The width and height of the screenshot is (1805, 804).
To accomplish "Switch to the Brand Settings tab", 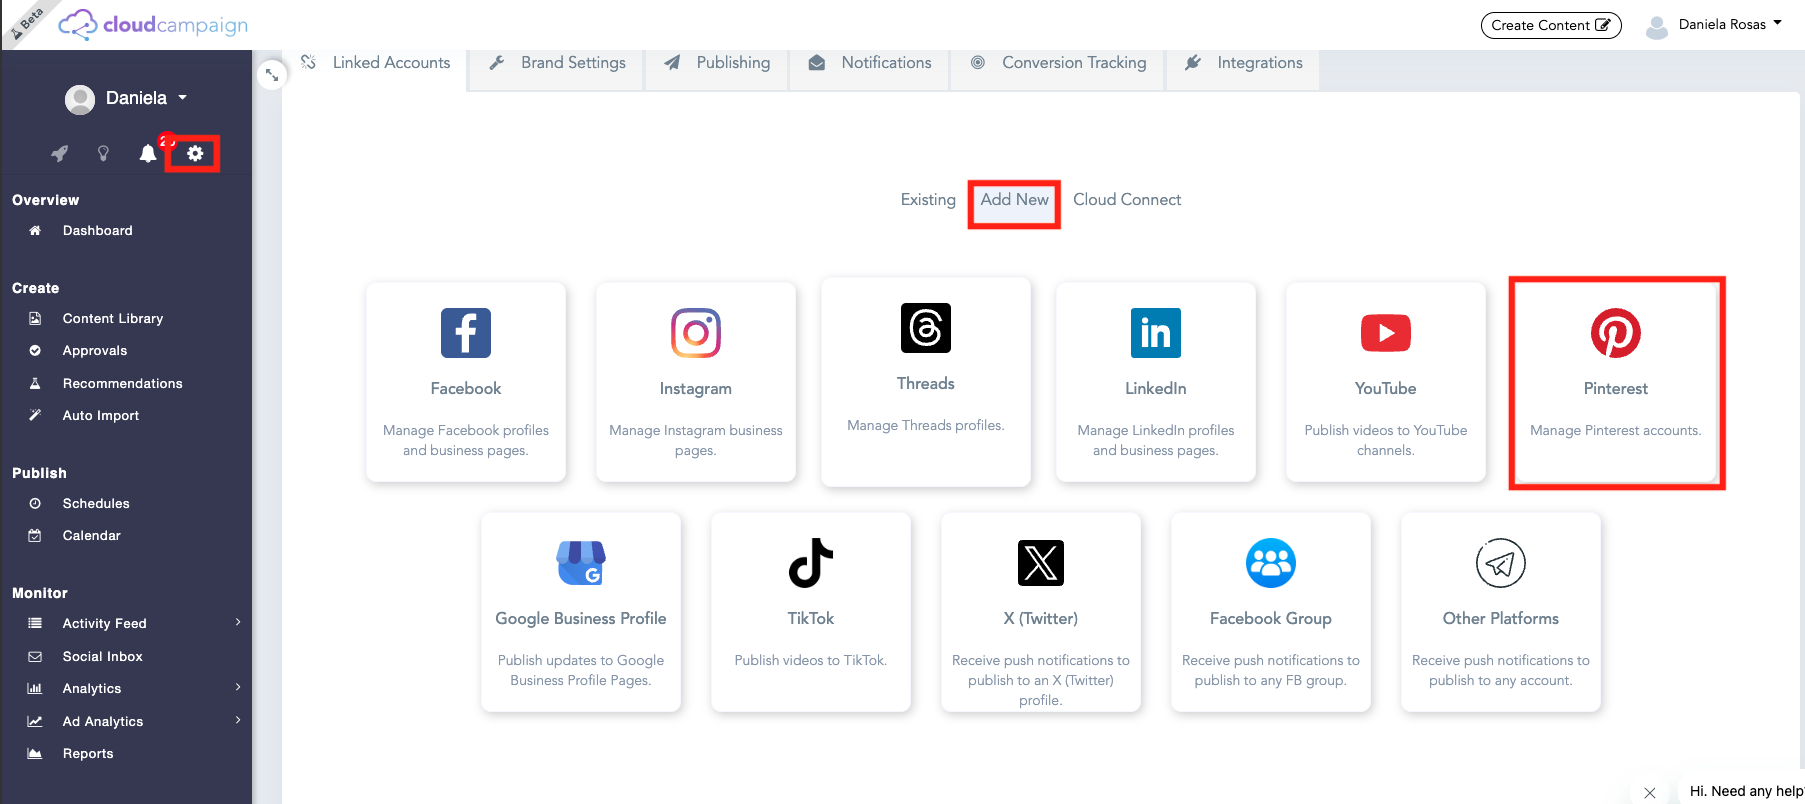I will click(557, 63).
